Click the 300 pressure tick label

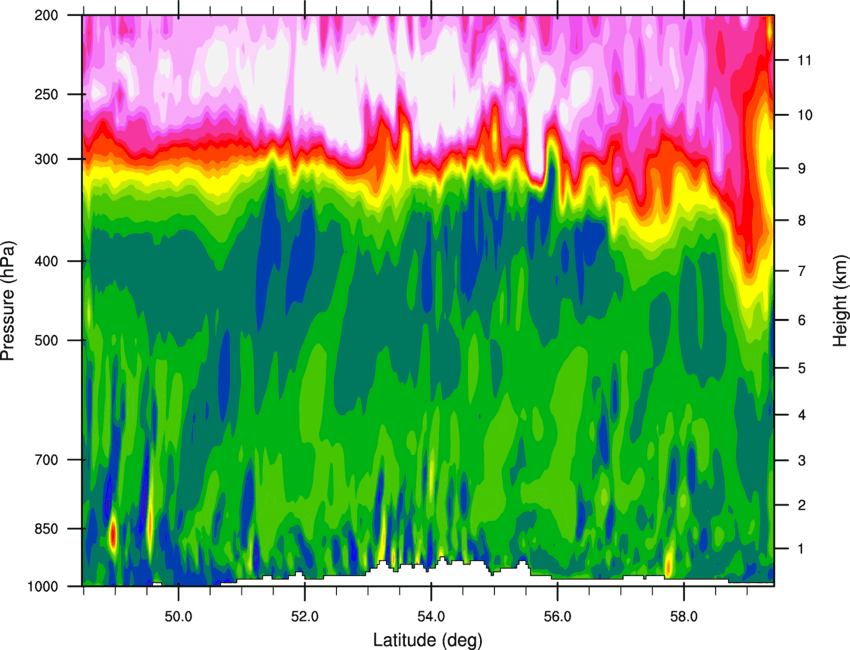tap(47, 159)
